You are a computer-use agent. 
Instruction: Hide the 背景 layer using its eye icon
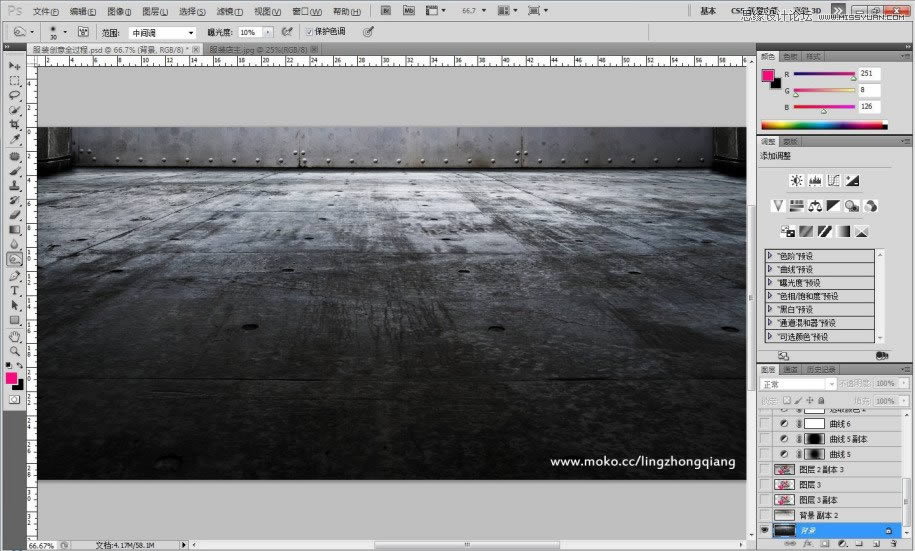coord(766,529)
